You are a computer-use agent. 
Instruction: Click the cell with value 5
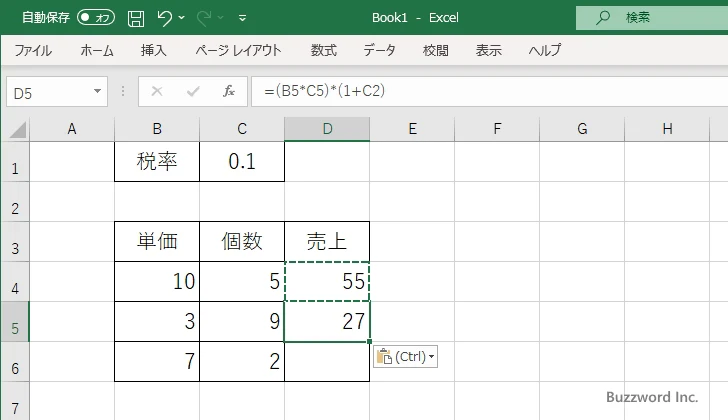click(x=242, y=282)
